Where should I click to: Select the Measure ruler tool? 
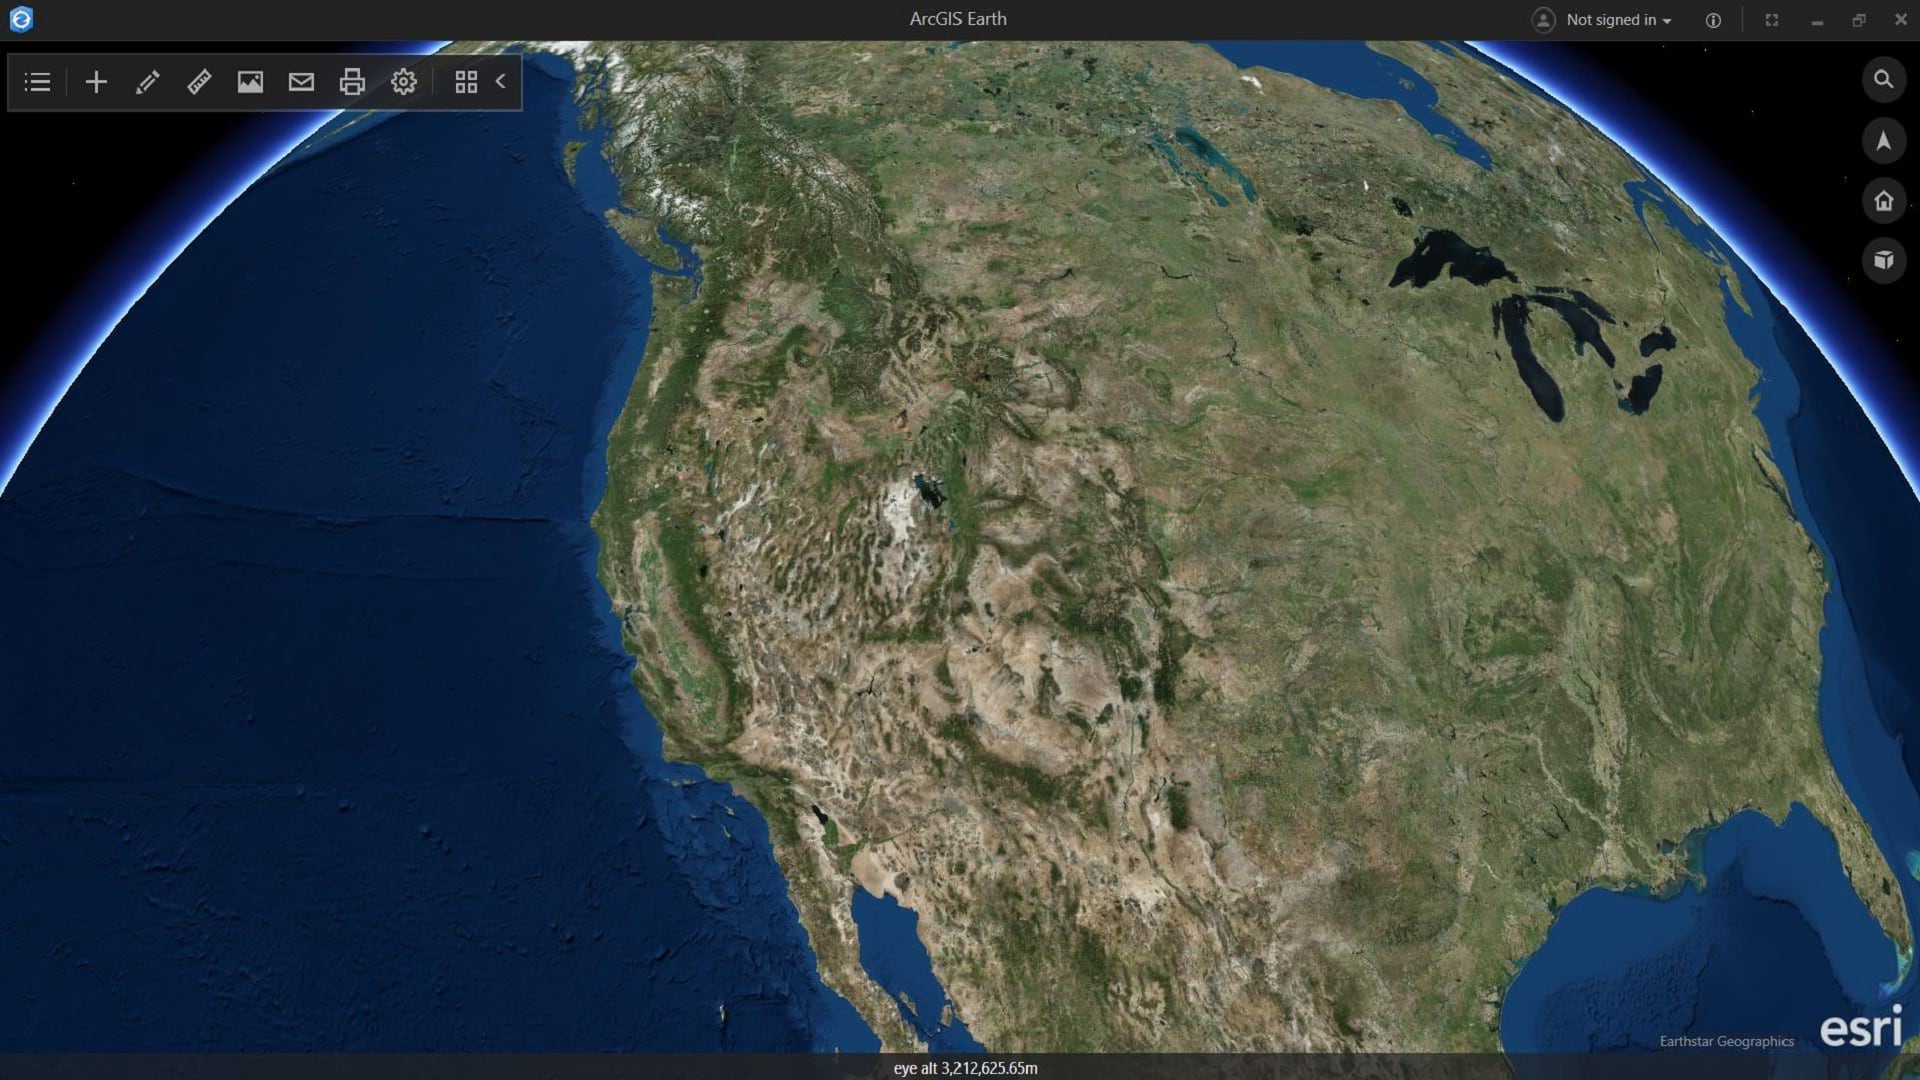tap(199, 82)
